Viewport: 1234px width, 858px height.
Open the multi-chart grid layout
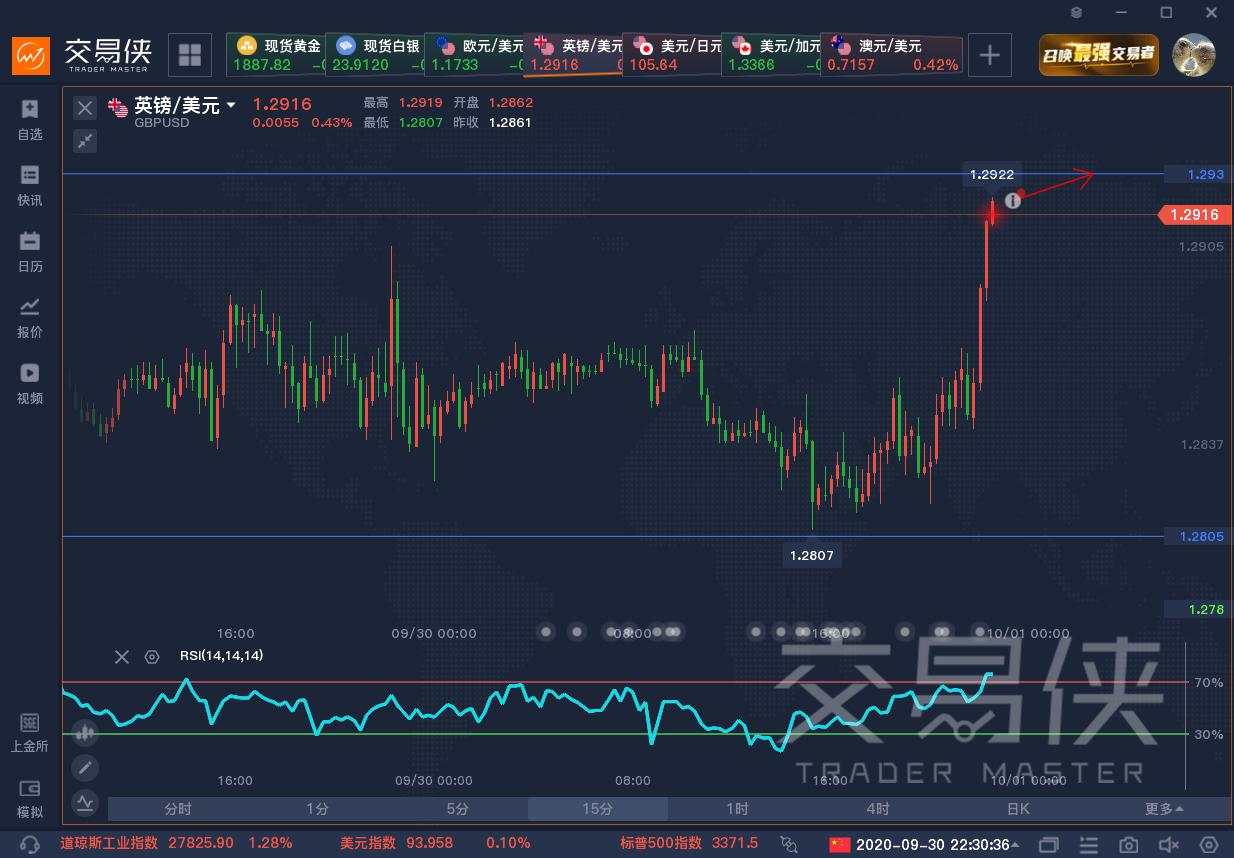[189, 55]
